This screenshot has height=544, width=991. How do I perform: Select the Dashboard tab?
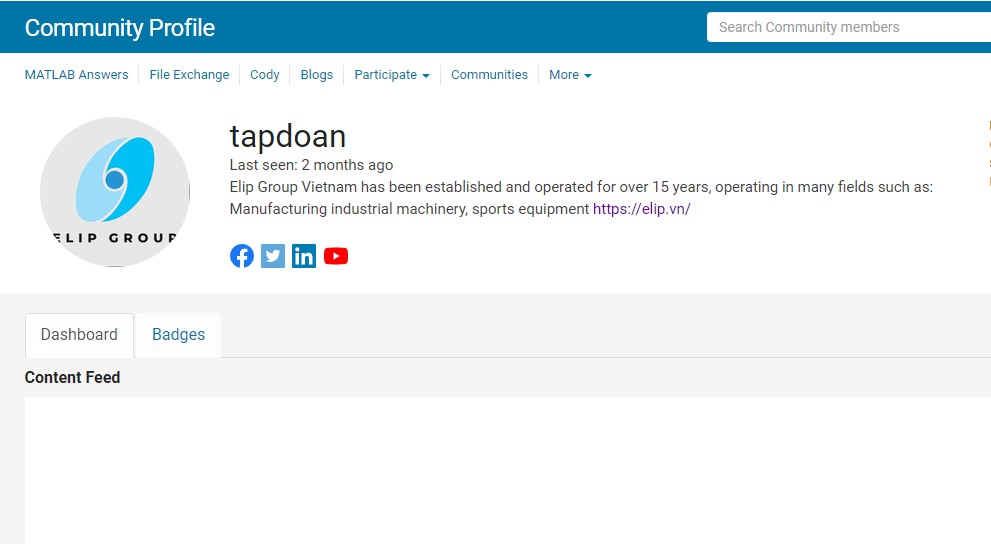[x=79, y=335]
